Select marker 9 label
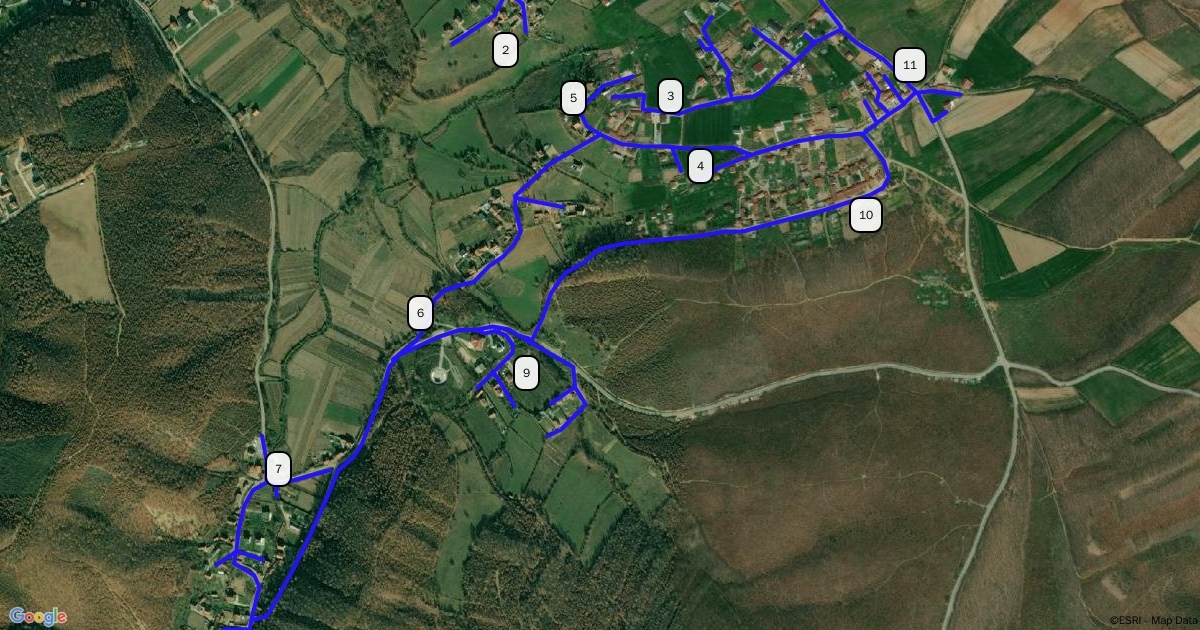This screenshot has height=630, width=1200. click(526, 374)
